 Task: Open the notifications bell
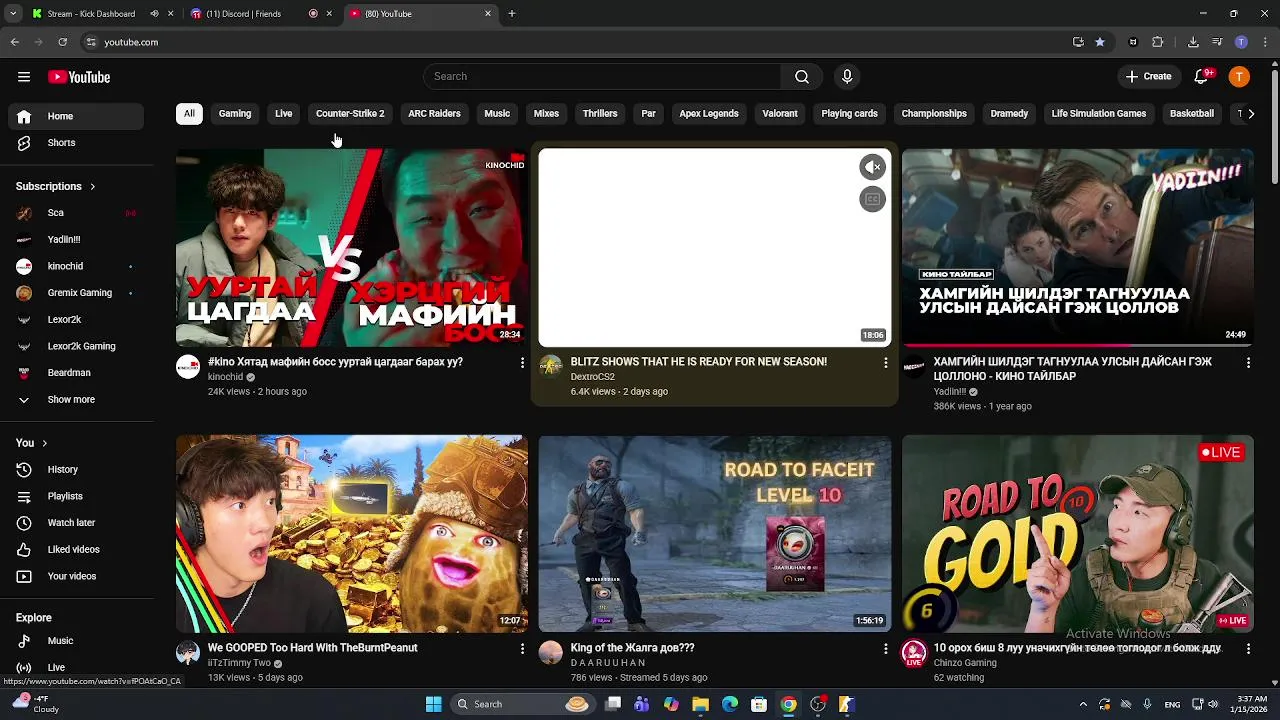tap(1202, 77)
